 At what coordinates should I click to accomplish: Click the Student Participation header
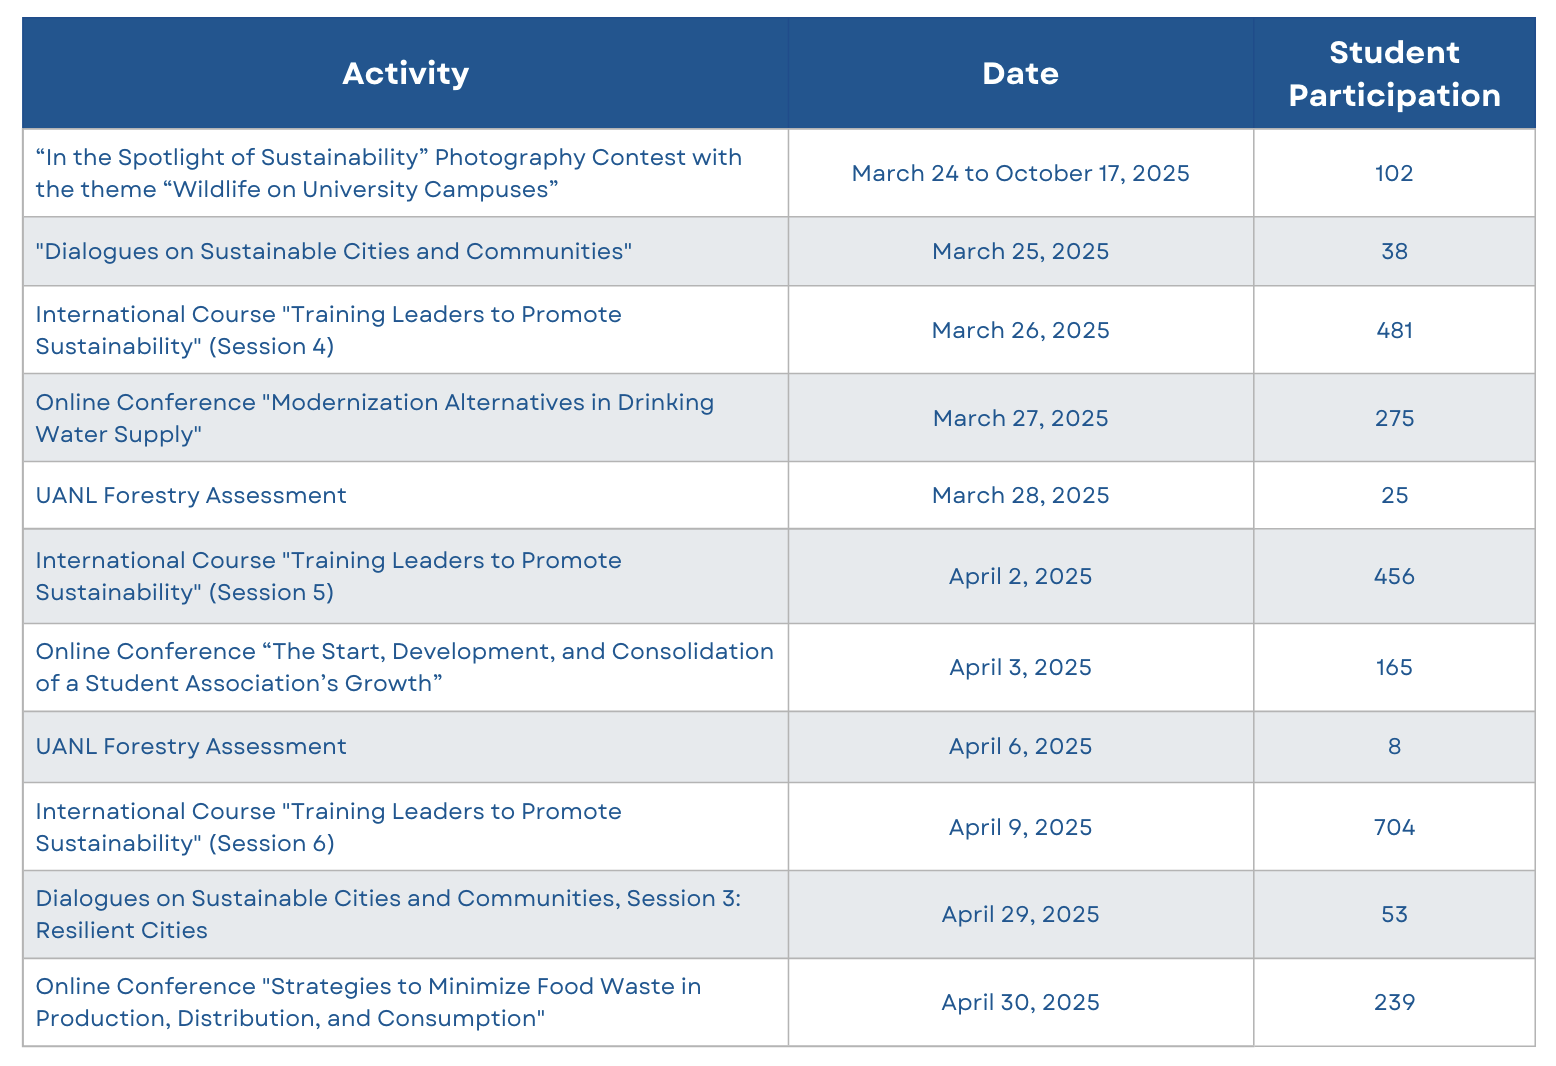[x=1394, y=73]
